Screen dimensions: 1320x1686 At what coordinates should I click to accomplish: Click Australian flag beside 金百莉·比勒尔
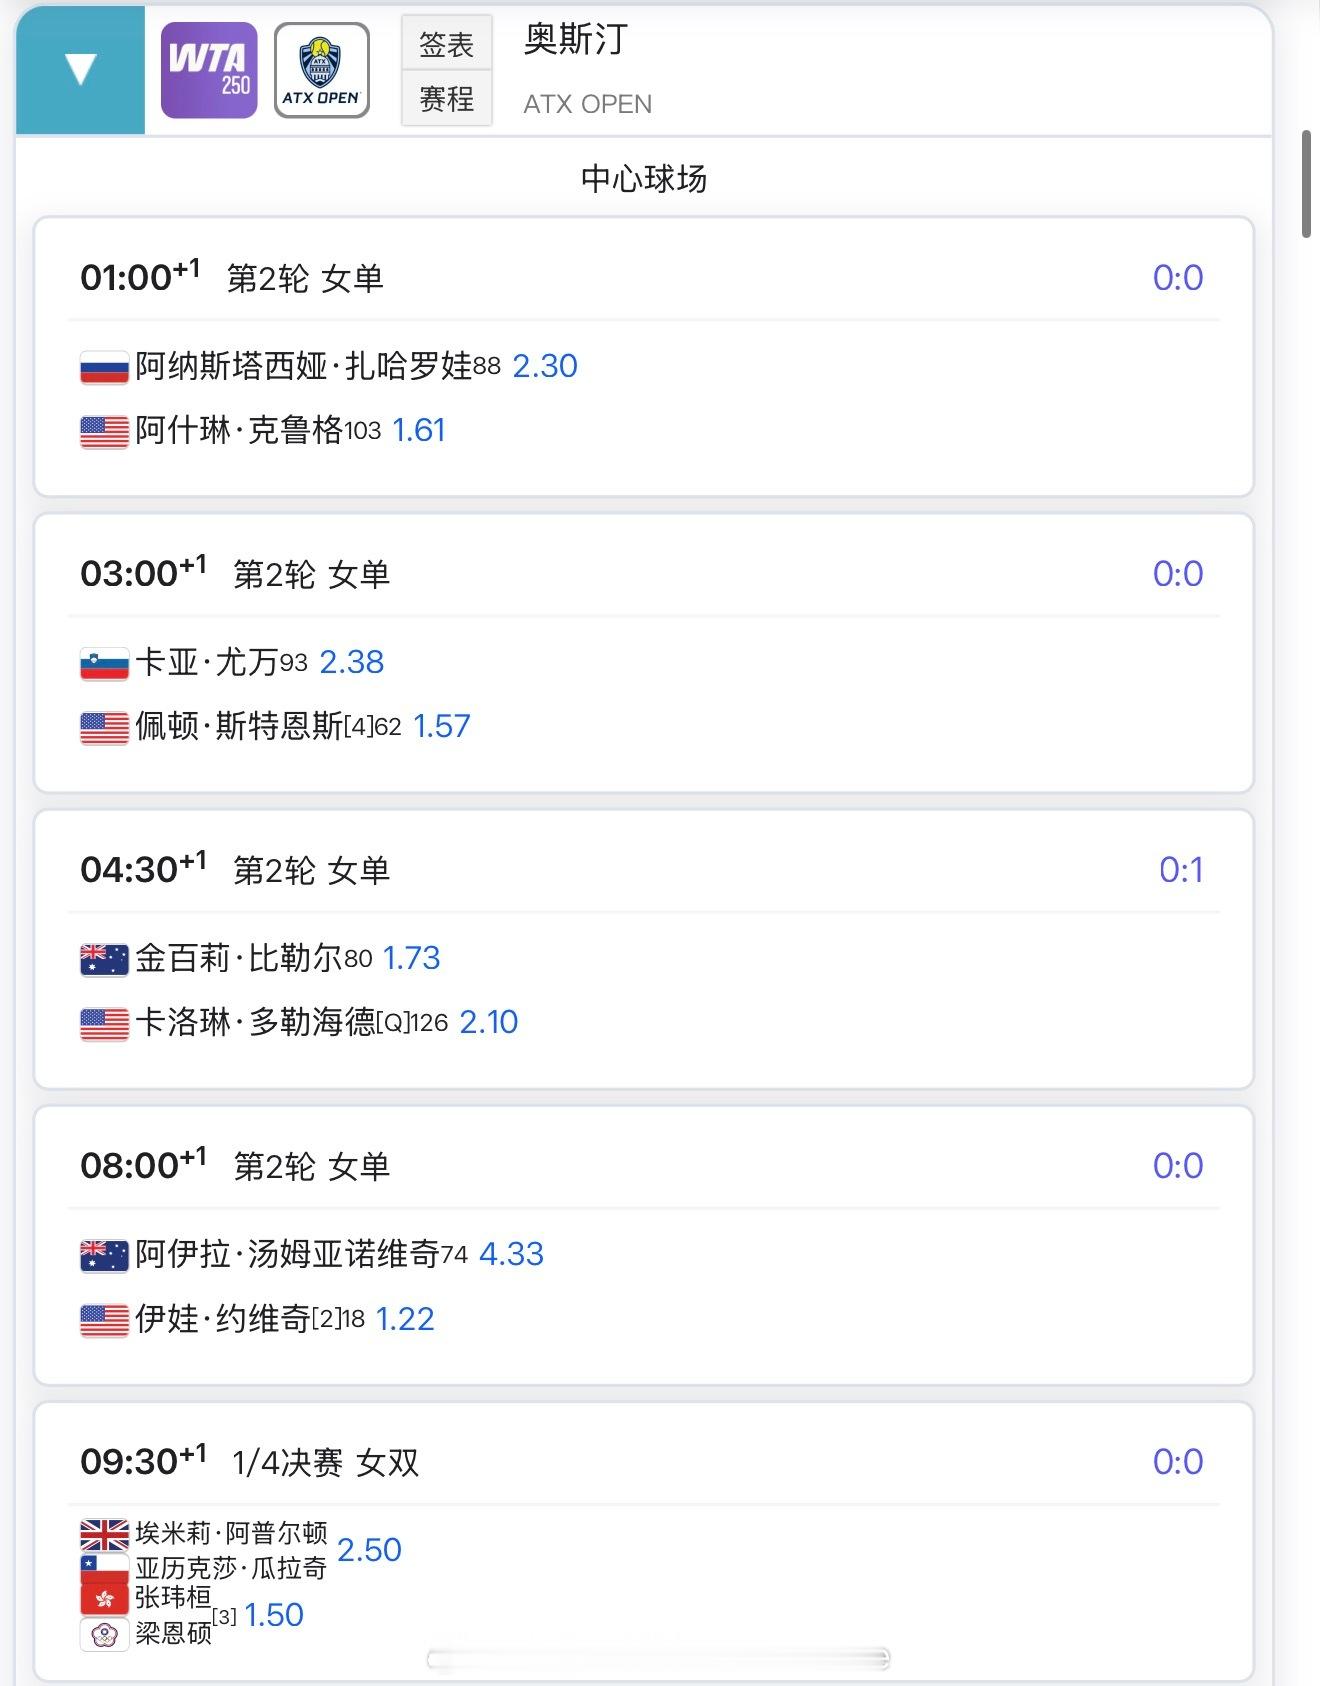point(104,959)
